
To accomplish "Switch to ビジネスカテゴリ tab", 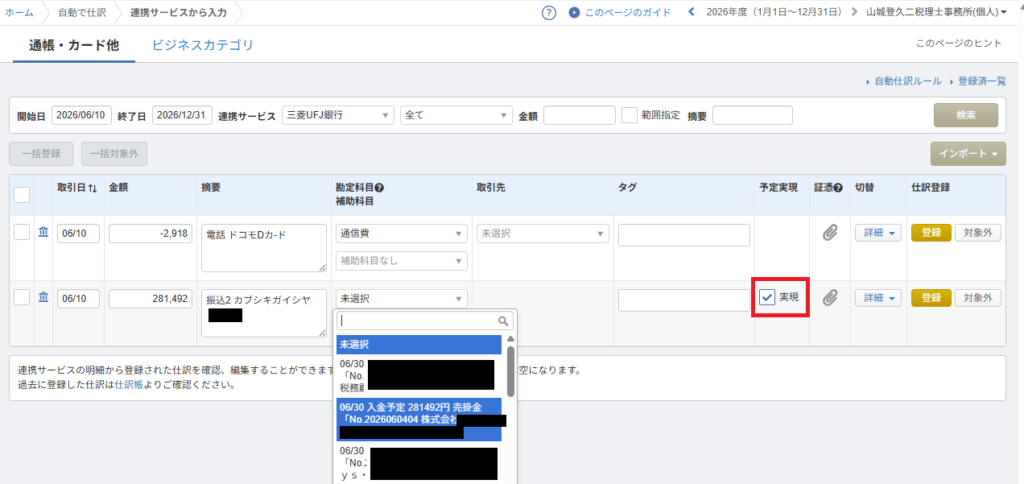I will coord(202,45).
